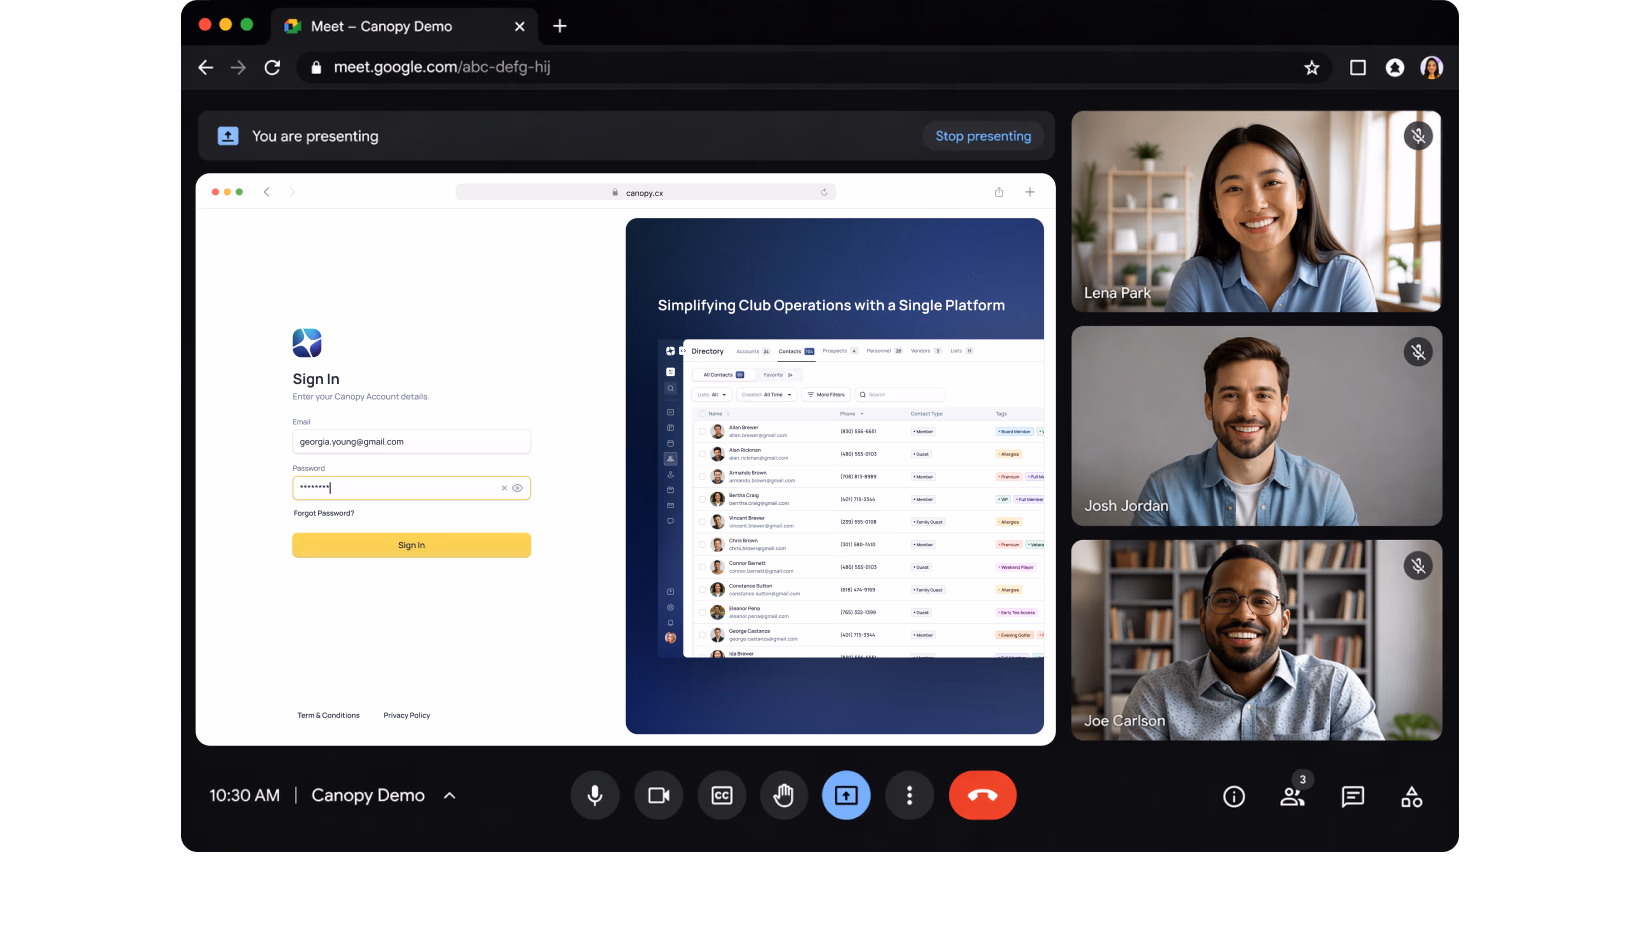Check the box for Allan Brewer

[702, 431]
